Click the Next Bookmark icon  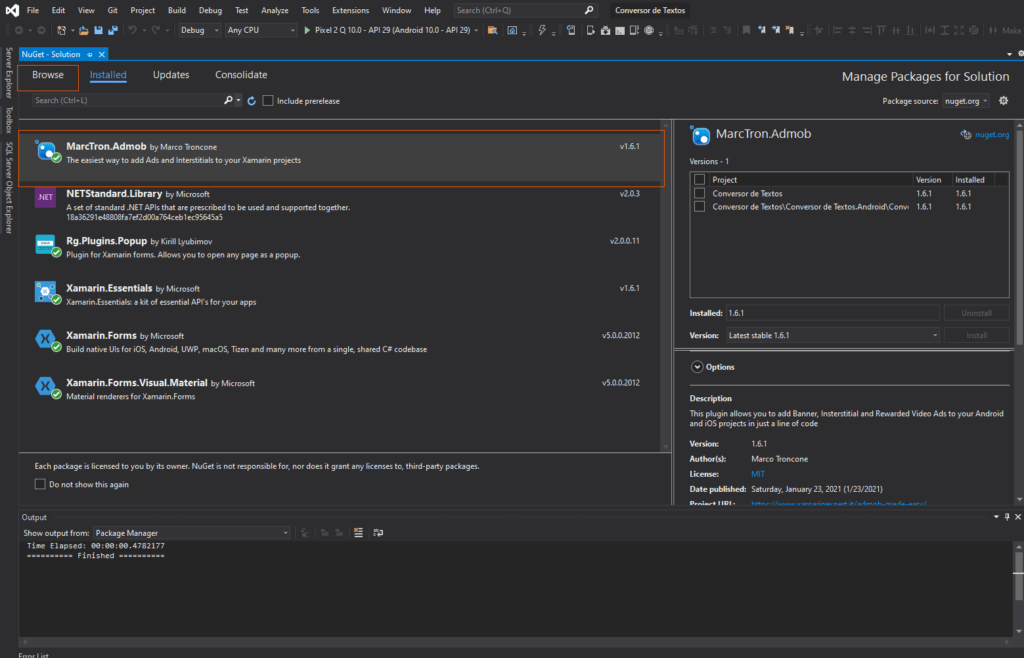coord(775,30)
